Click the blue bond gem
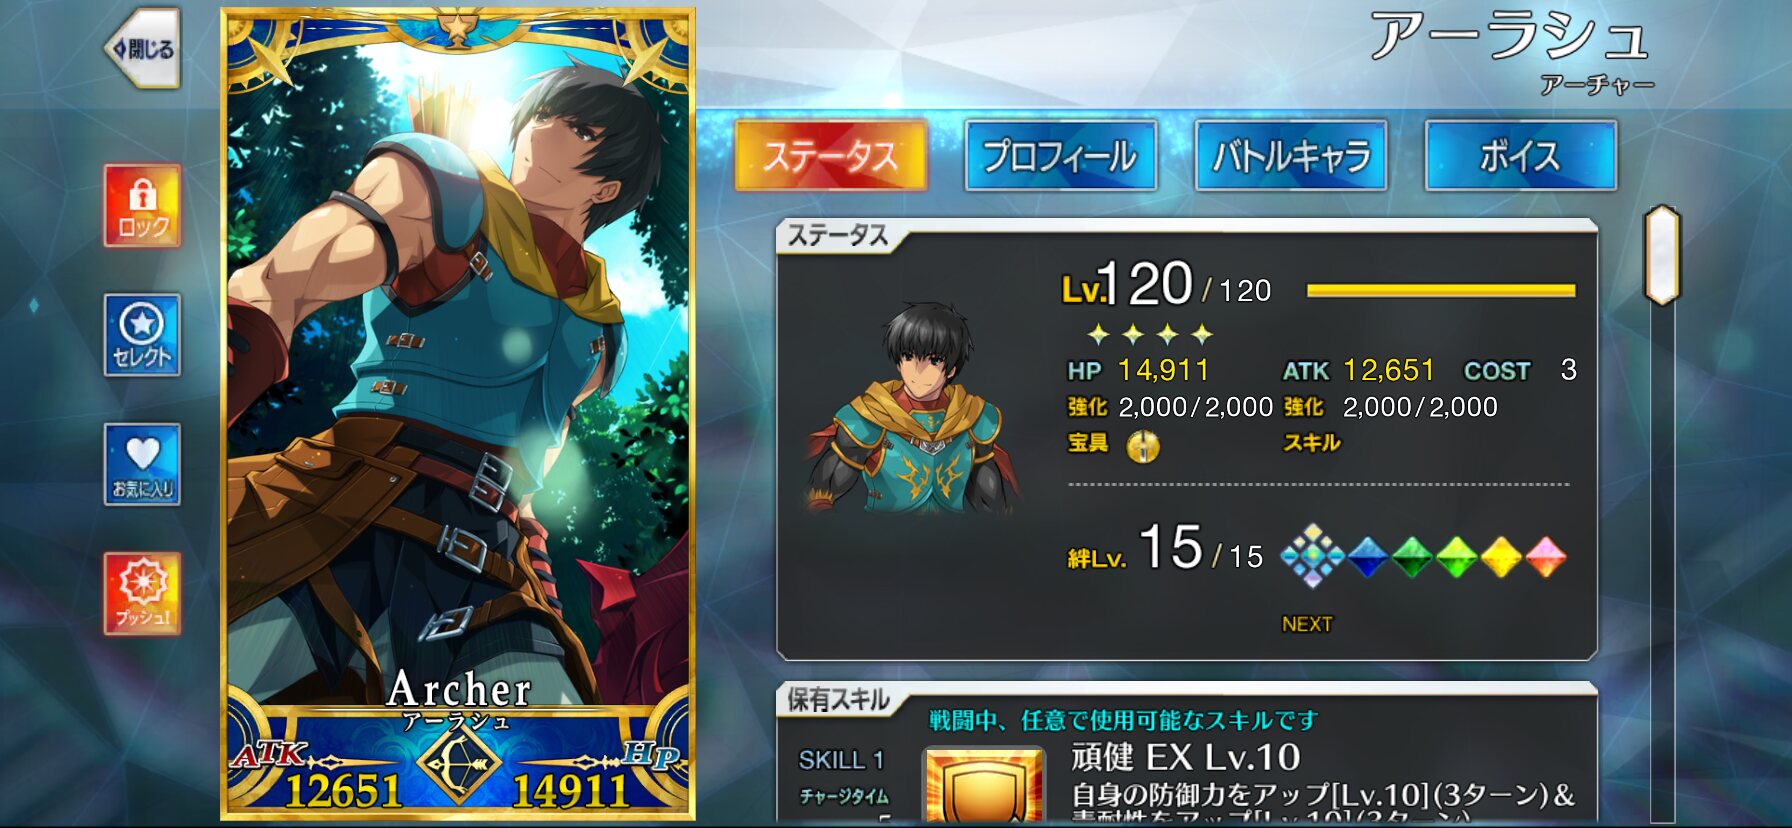 tap(1368, 557)
